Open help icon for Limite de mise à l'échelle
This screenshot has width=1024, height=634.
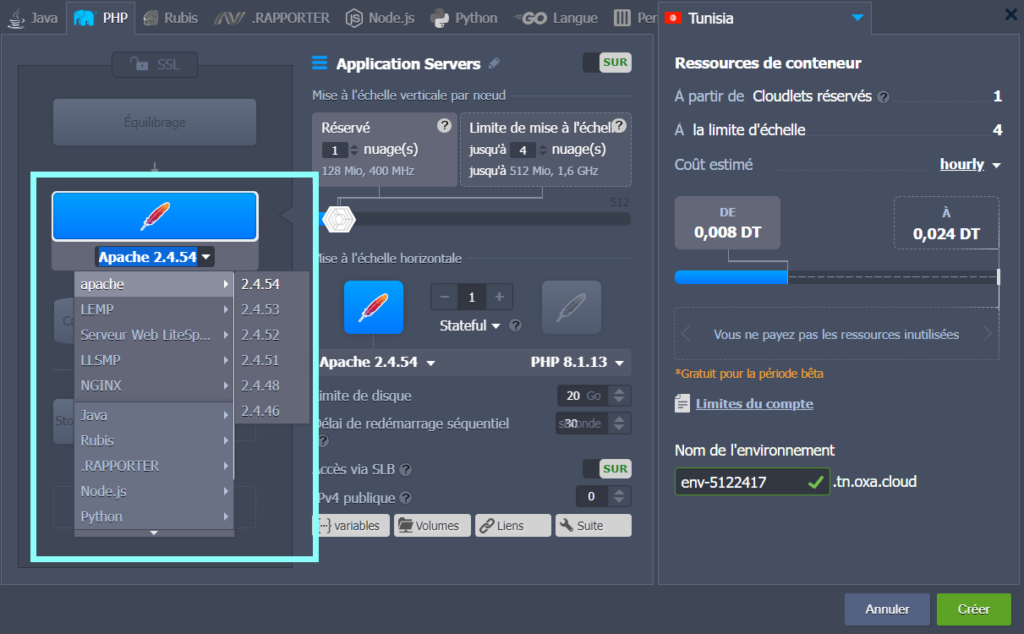point(619,125)
